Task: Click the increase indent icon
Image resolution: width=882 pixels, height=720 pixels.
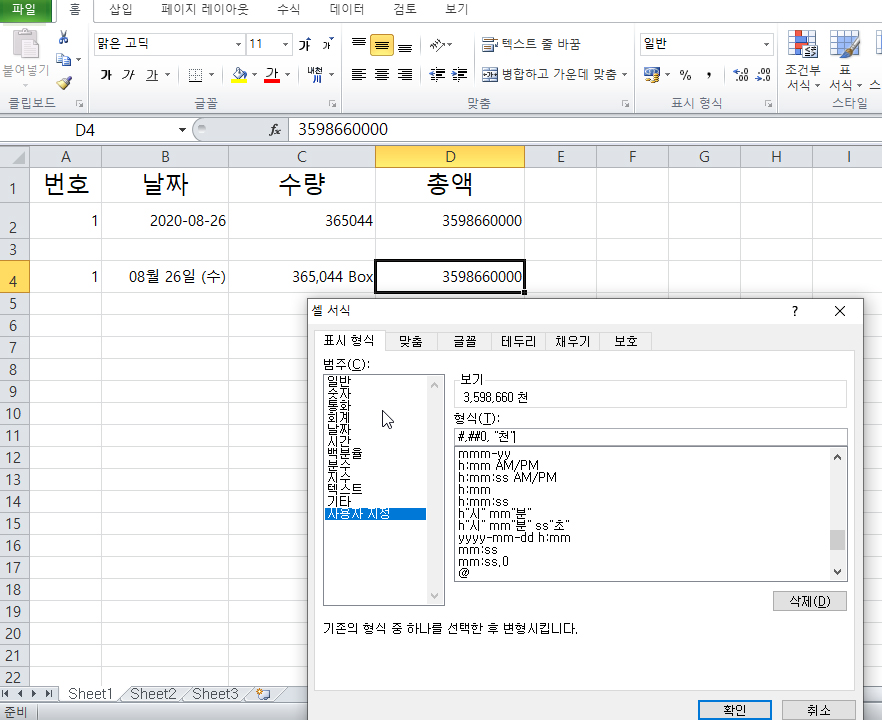Action: point(460,74)
